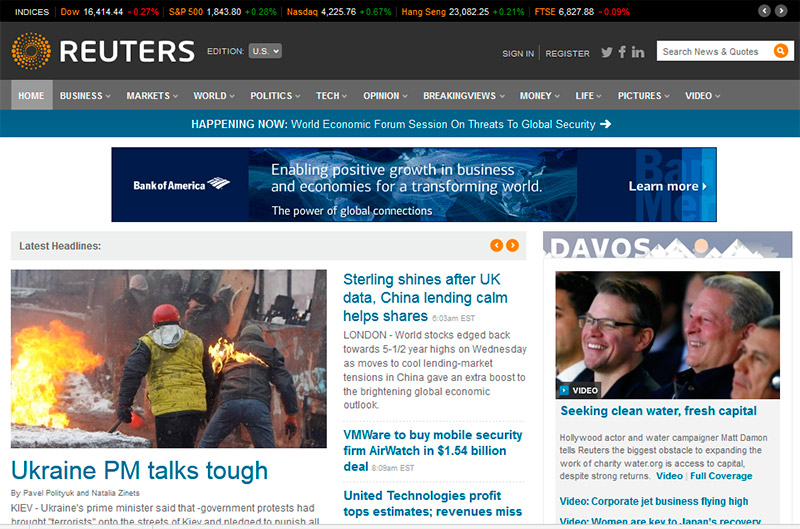Open the Ukraine PM talks tough headline
Viewport: 800px width, 529px height.
(x=139, y=470)
